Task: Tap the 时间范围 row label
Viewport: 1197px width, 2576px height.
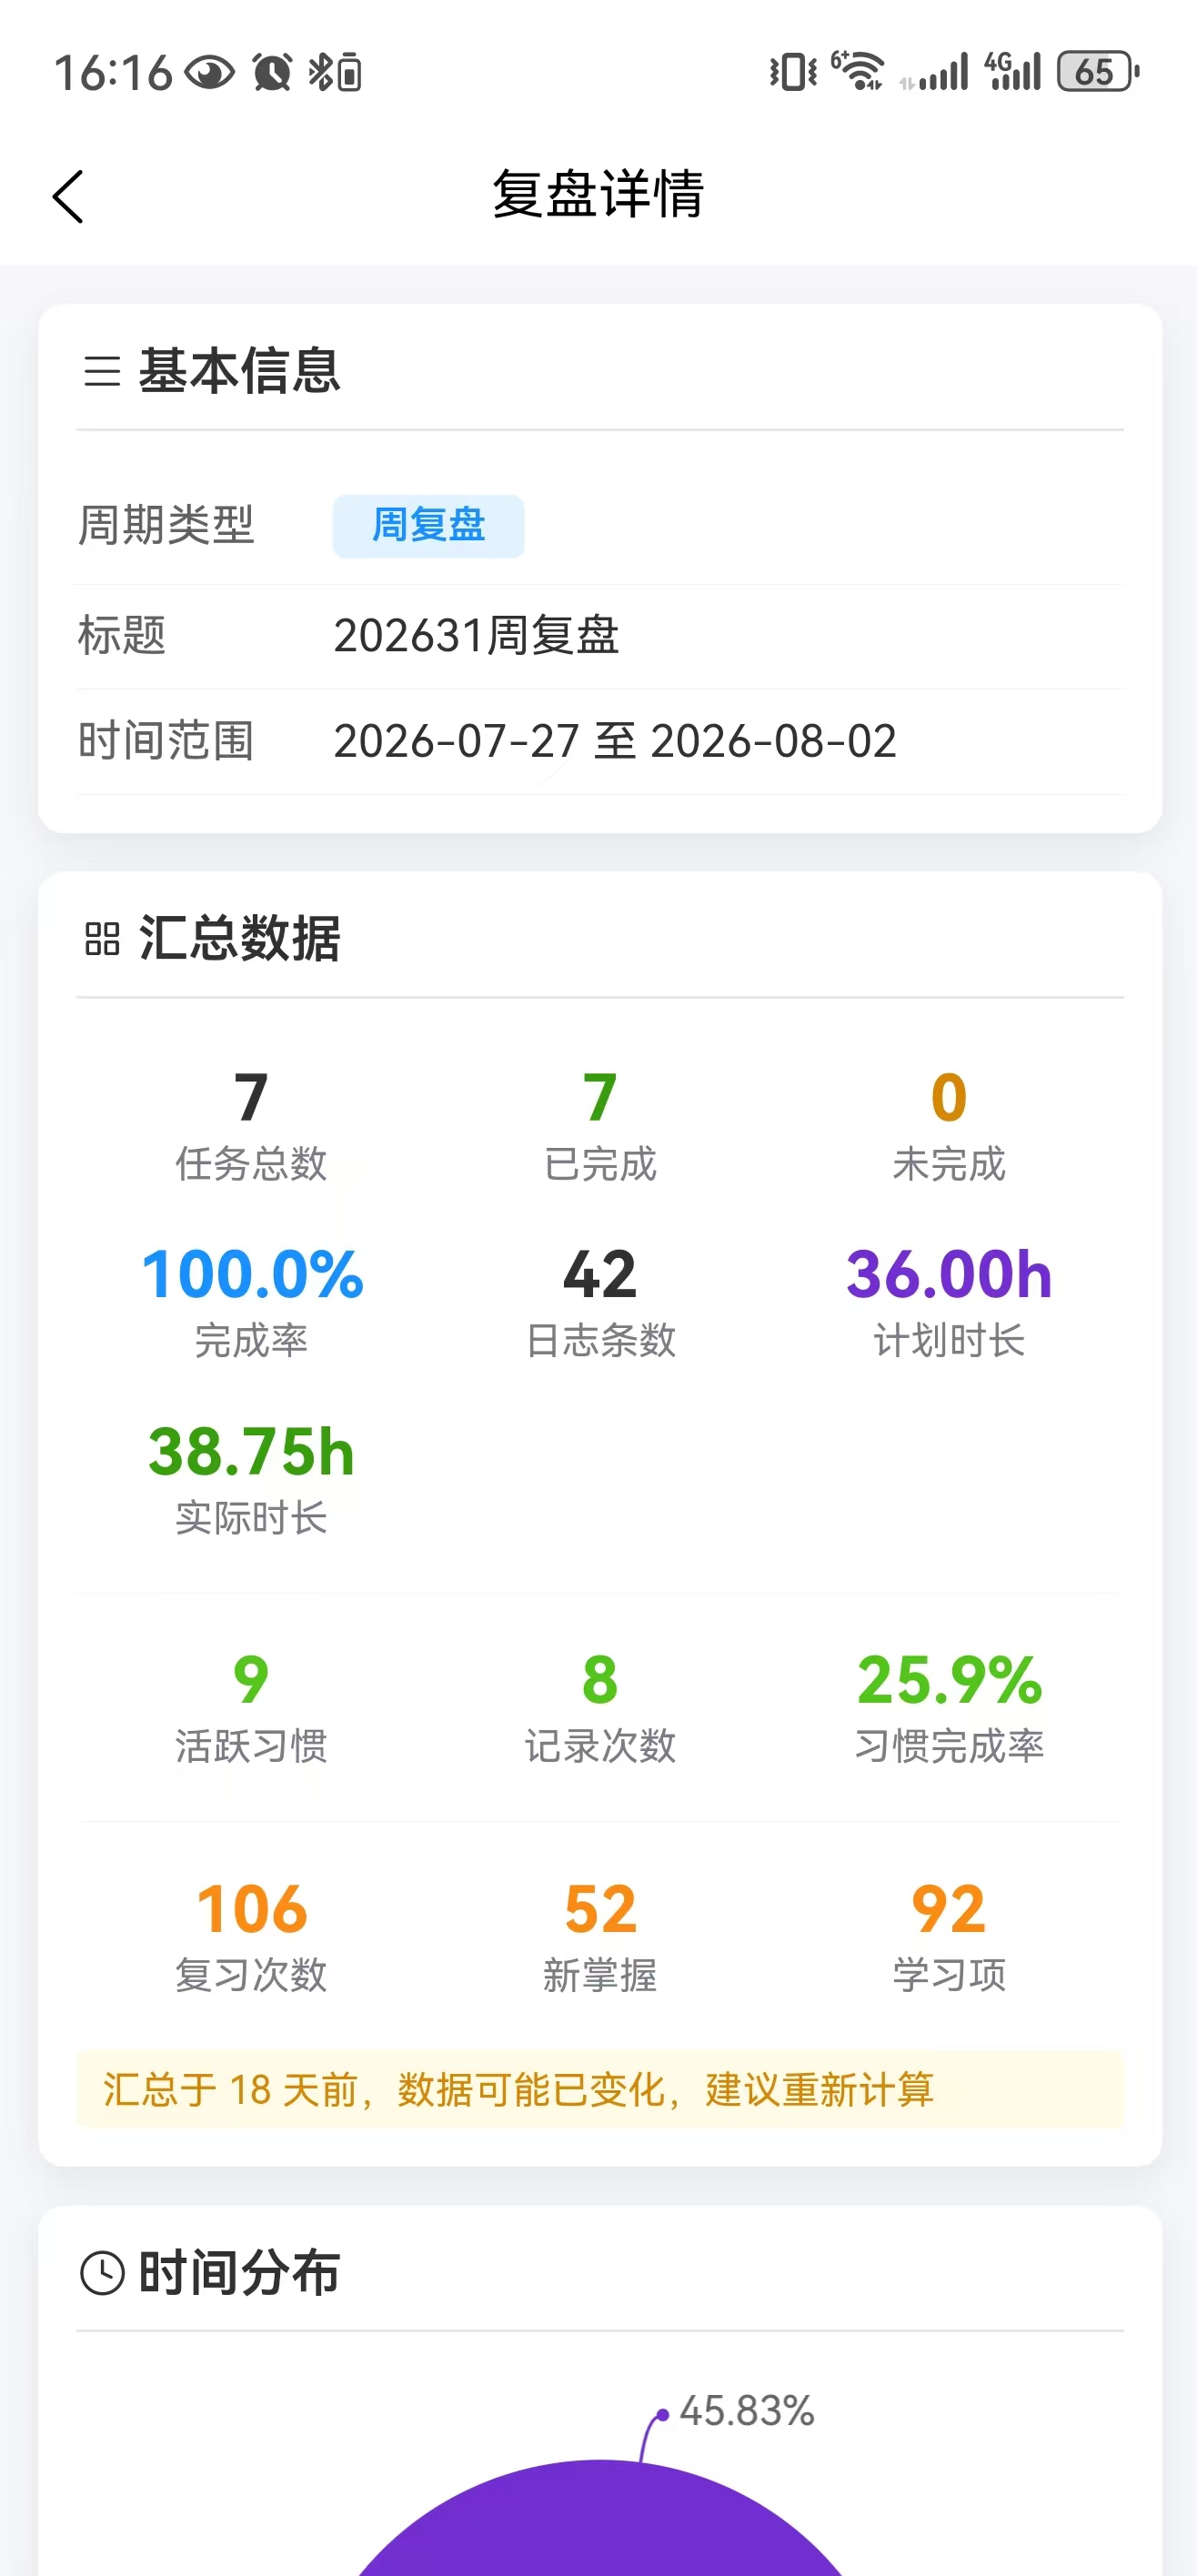Action: click(x=166, y=742)
